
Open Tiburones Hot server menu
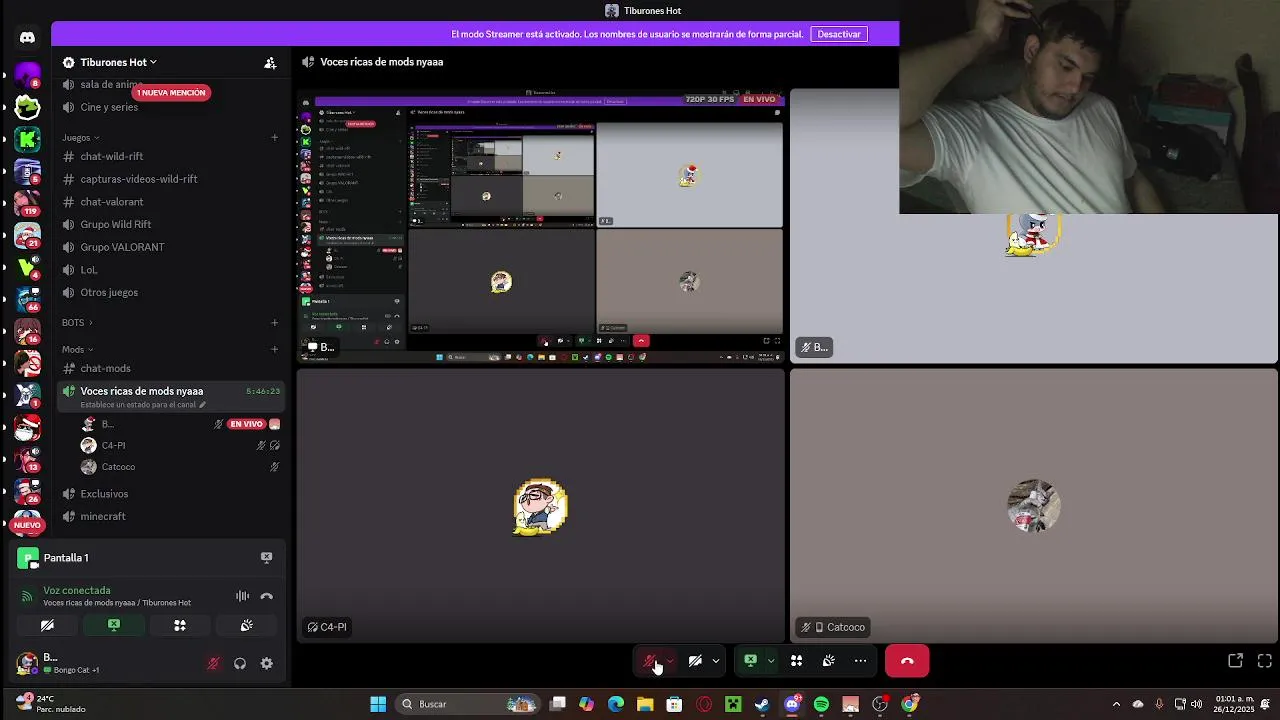click(118, 62)
